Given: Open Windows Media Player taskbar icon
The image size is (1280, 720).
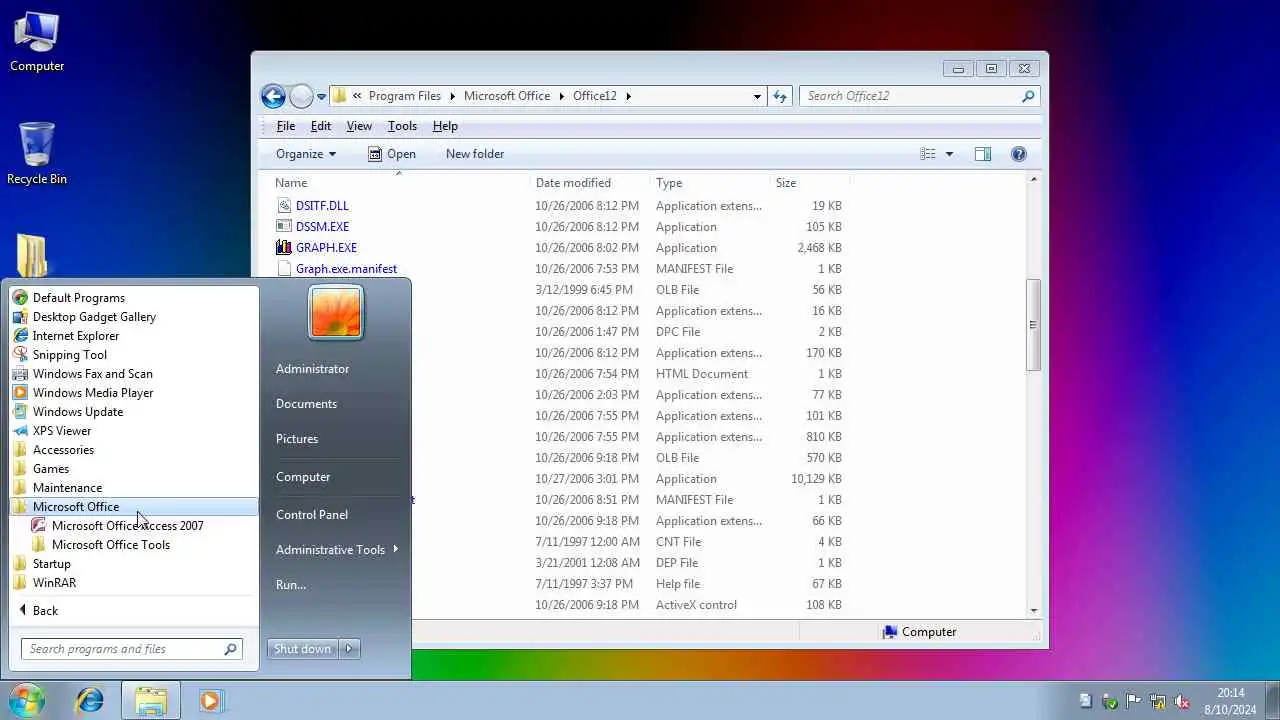Looking at the screenshot, I should 210,700.
